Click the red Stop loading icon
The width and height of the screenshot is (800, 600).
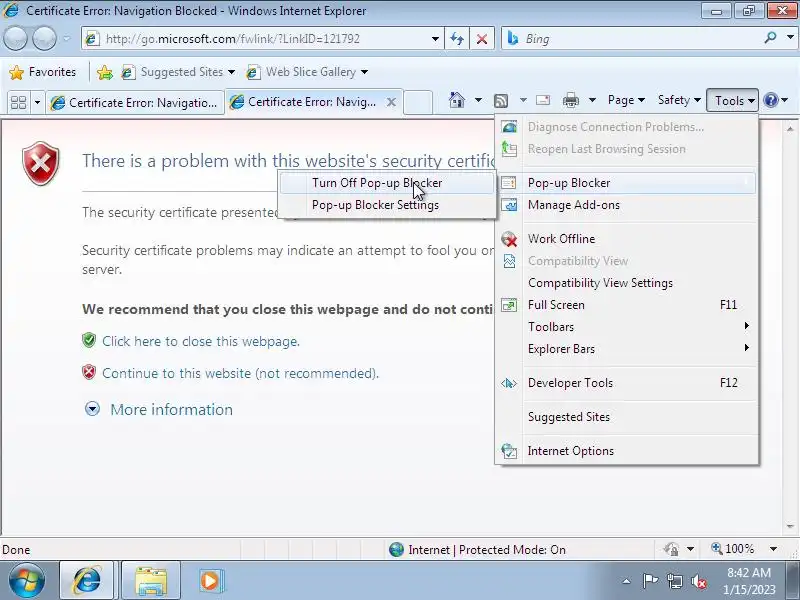click(482, 39)
